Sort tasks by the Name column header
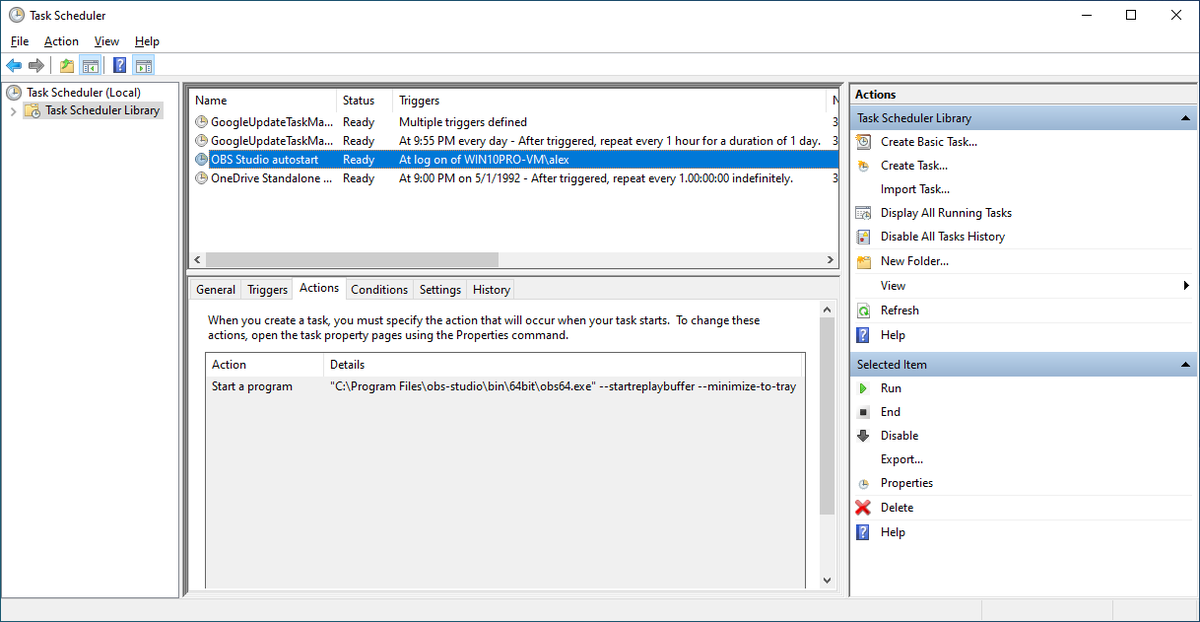The height and width of the screenshot is (622, 1200). click(x=263, y=100)
